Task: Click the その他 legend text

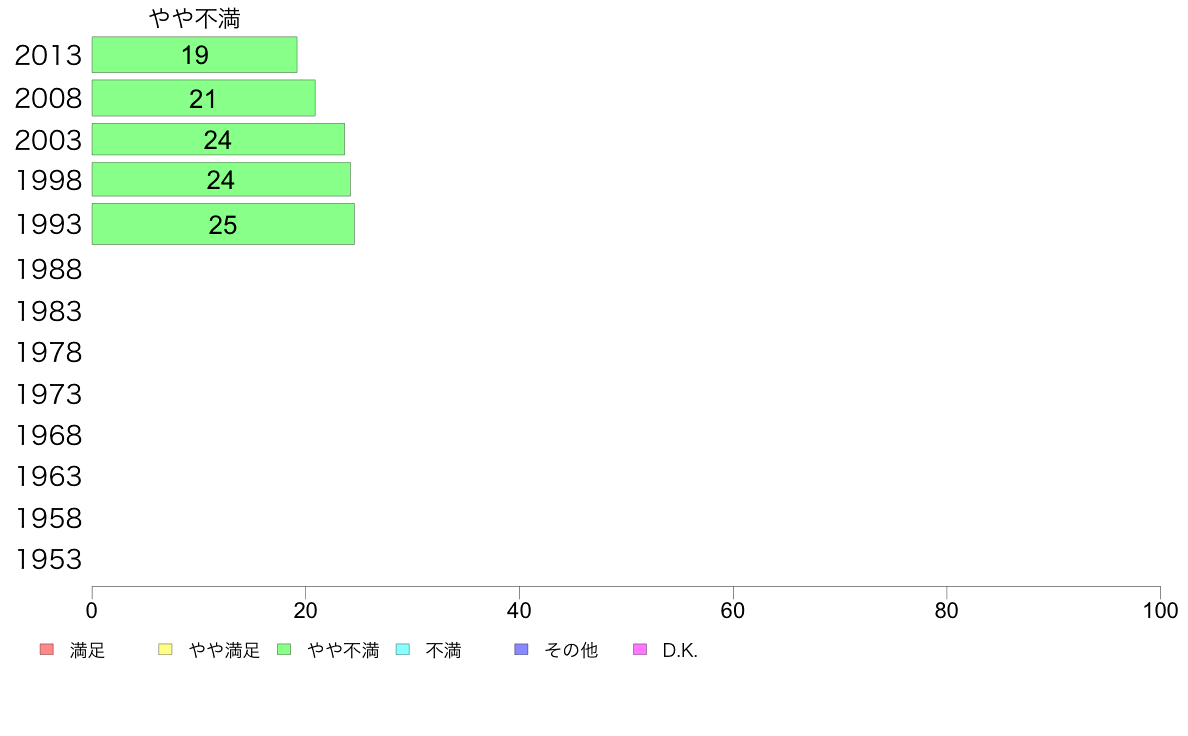Action: click(571, 650)
